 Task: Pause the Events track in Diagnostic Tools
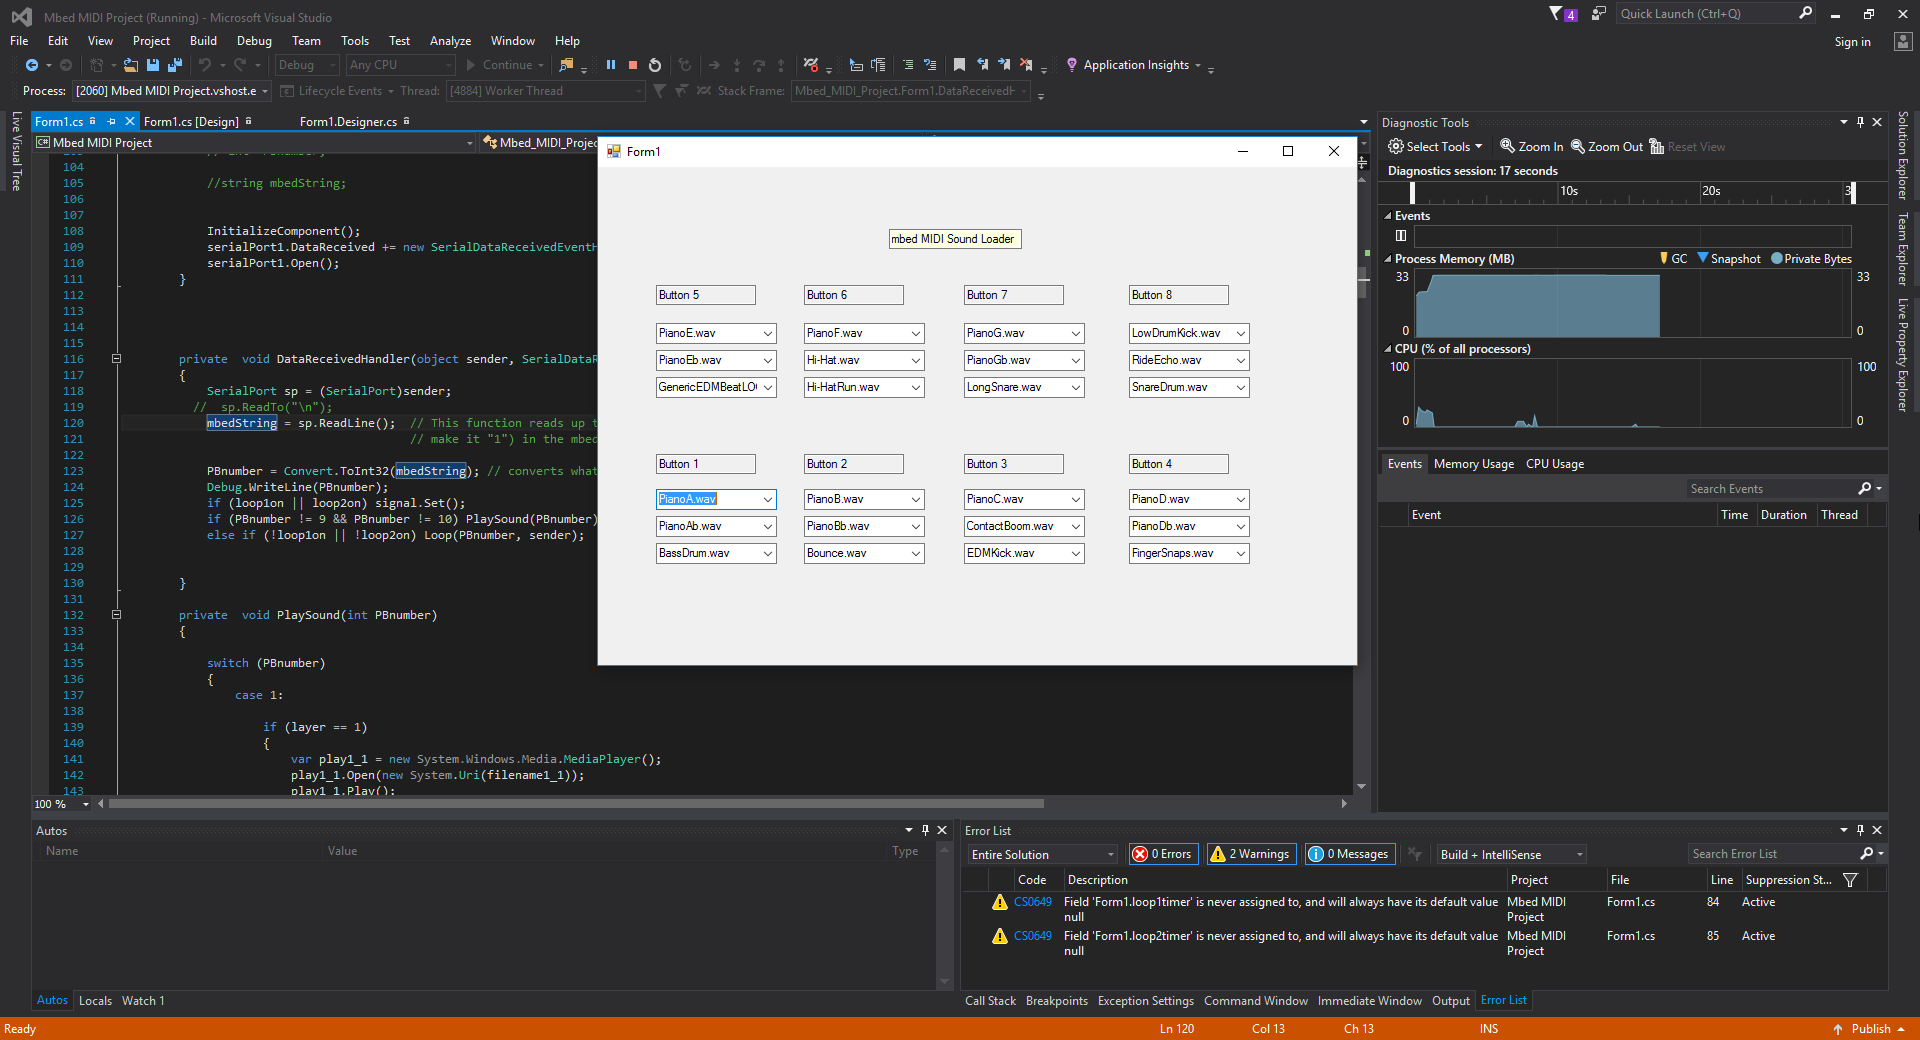click(x=1401, y=236)
